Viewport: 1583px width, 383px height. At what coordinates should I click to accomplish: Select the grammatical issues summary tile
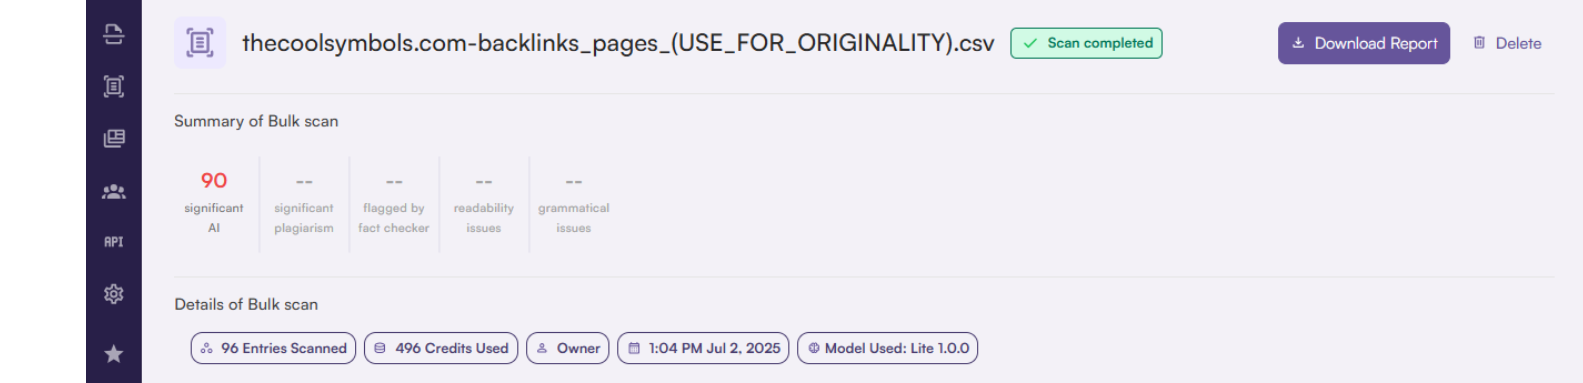[x=574, y=203]
